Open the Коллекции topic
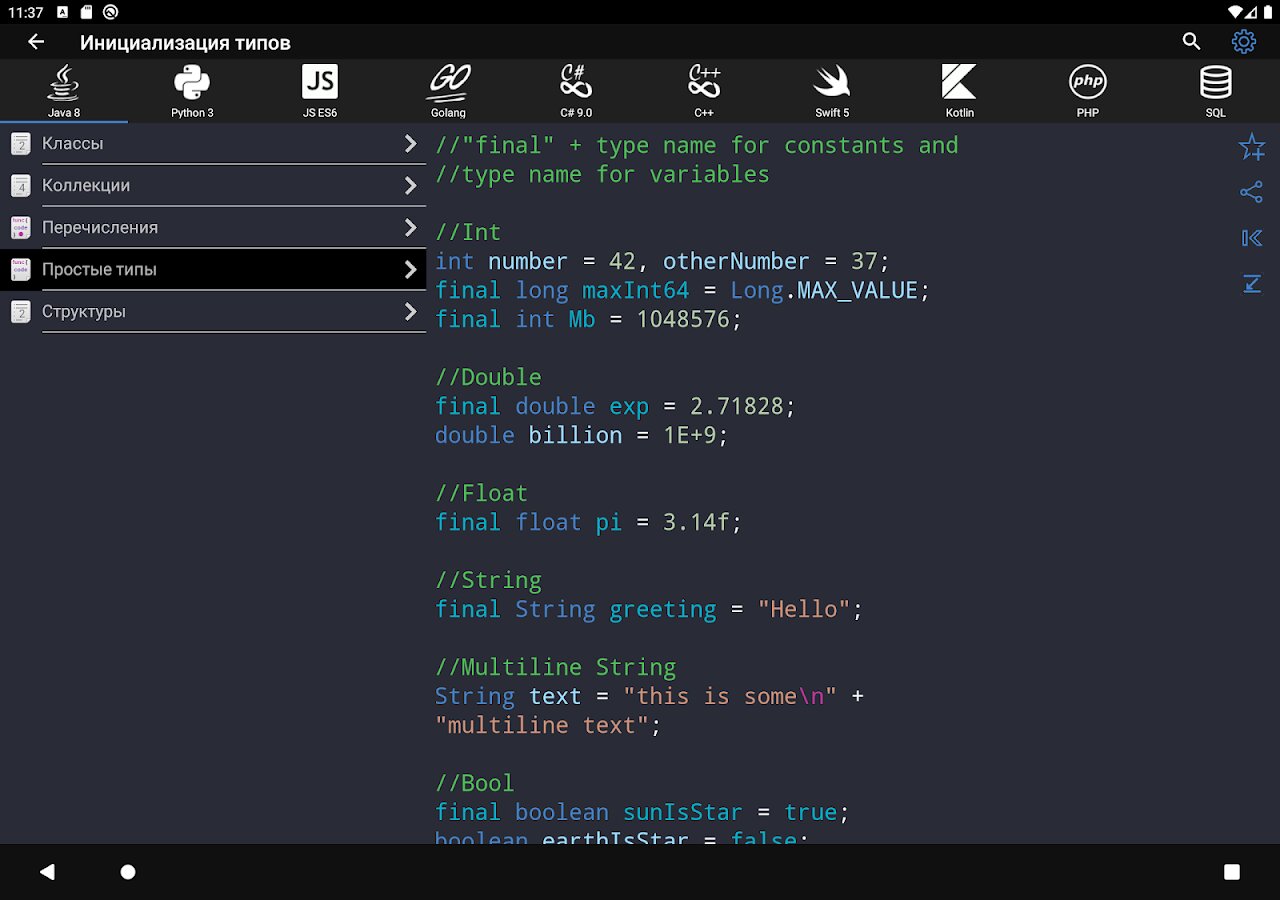Image resolution: width=1280 pixels, height=900 pixels. [x=214, y=186]
